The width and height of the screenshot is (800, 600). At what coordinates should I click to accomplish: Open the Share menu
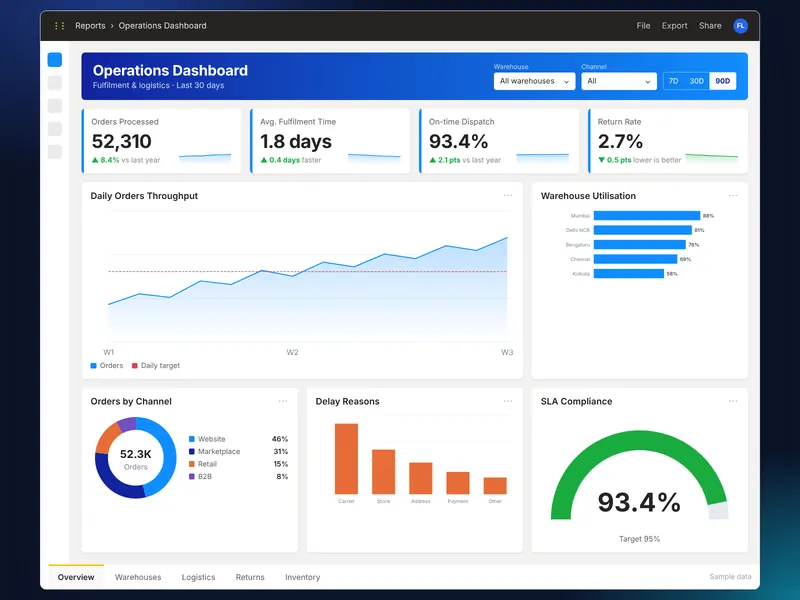(x=710, y=26)
